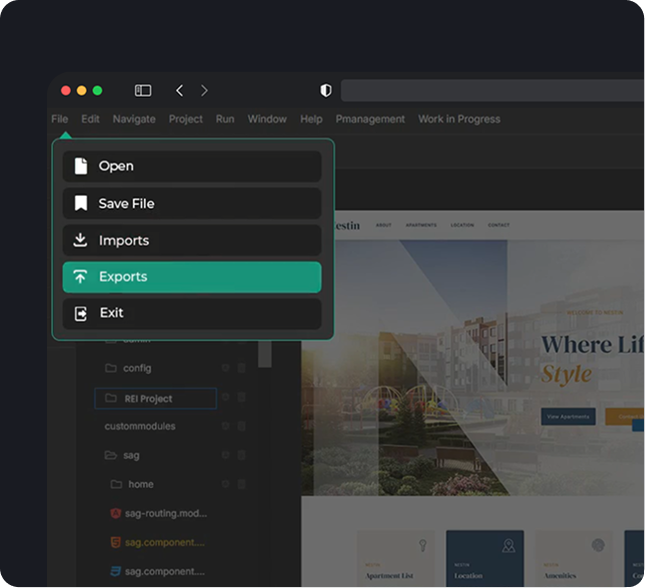Viewport: 645px width, 588px height.
Task: Click the trash icon in home row
Action: coord(241,484)
